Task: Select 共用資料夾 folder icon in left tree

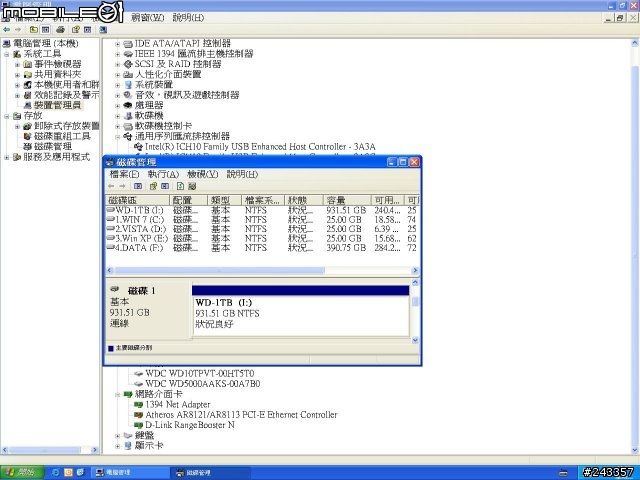Action: (27, 74)
